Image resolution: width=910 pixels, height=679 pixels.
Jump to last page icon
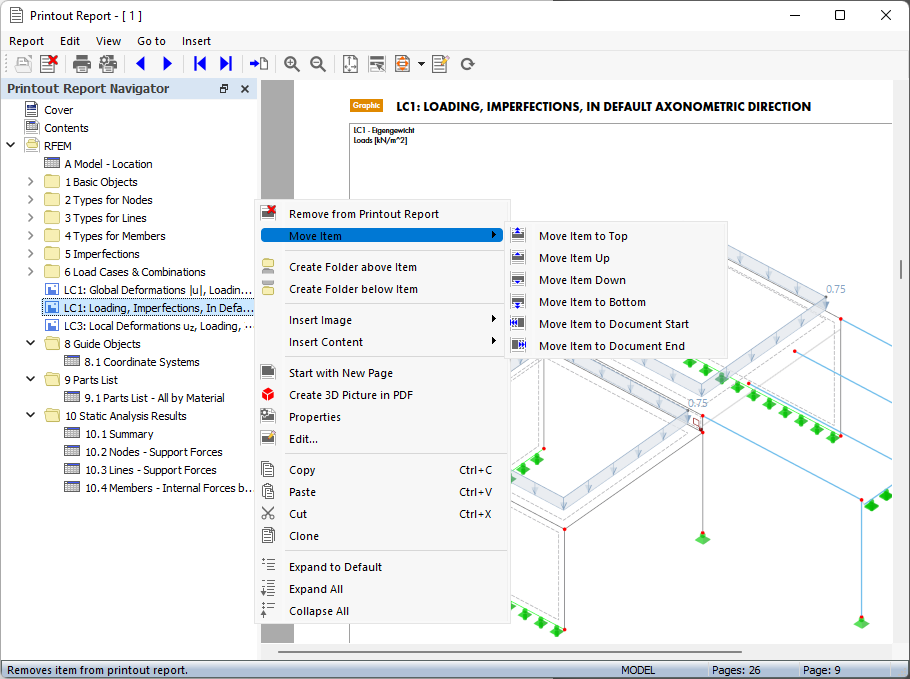(226, 64)
